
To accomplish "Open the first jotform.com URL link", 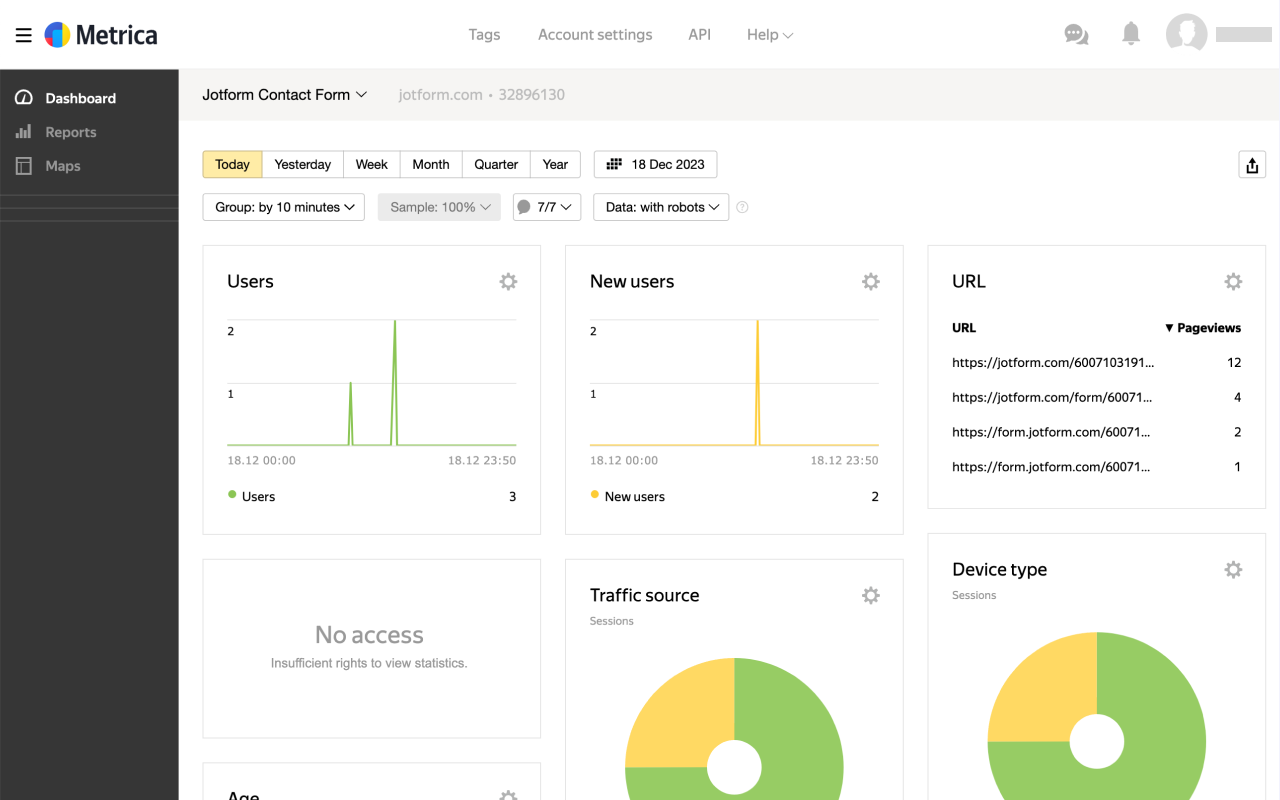I will (x=1053, y=362).
